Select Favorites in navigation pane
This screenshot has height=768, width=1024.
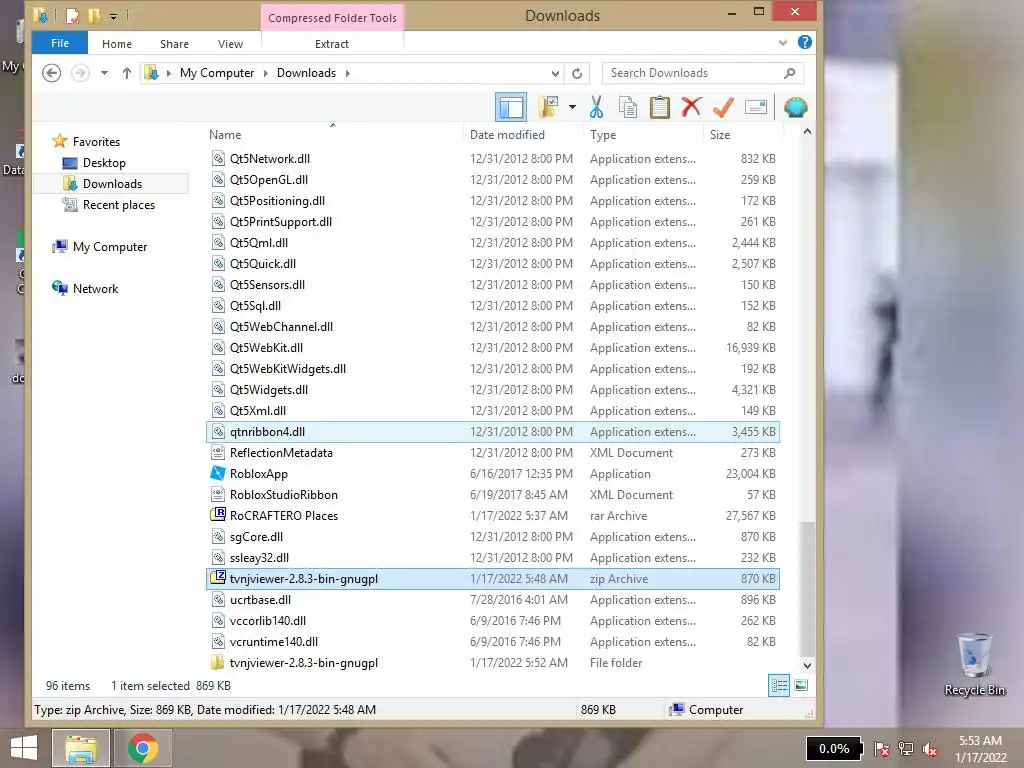(x=96, y=141)
